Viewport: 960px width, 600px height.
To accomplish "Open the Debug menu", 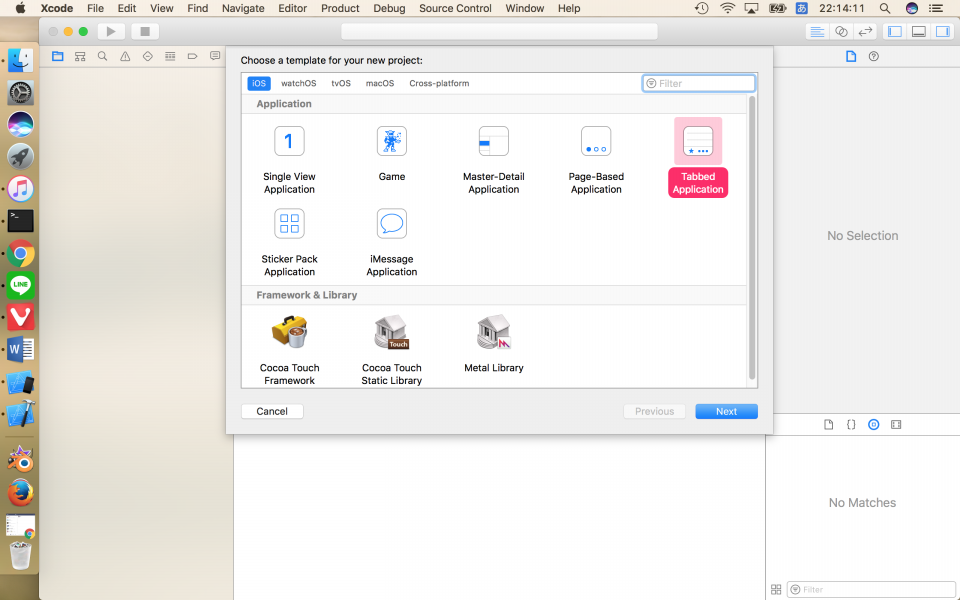I will tap(389, 8).
